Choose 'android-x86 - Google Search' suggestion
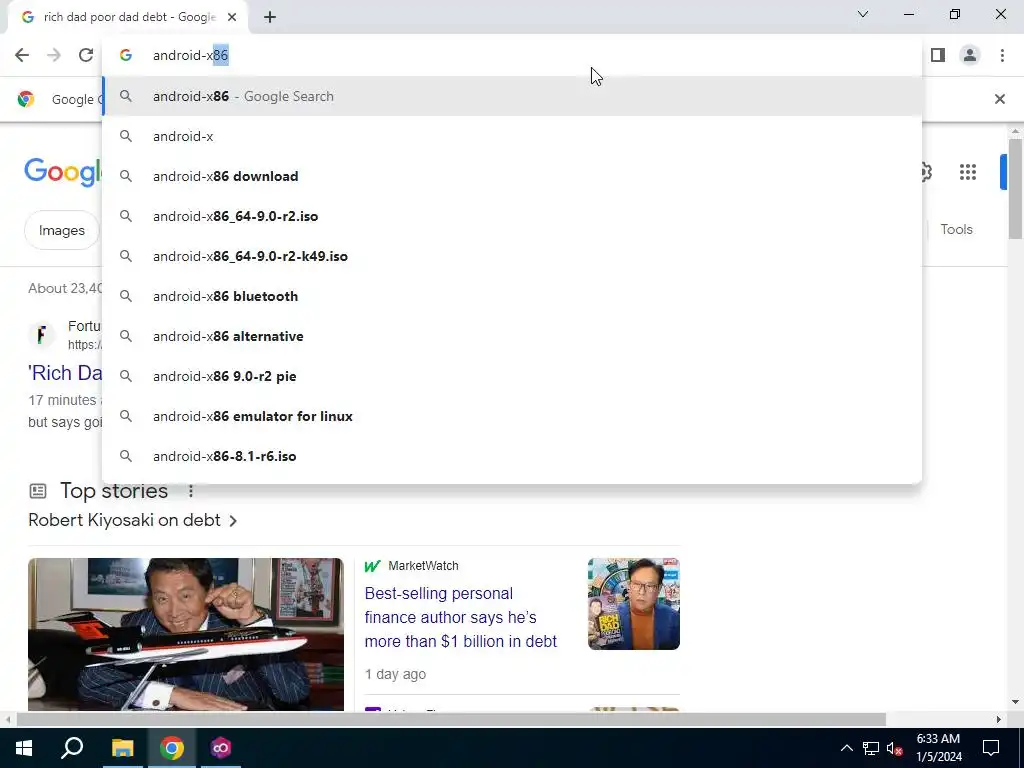This screenshot has height=768, width=1024. coord(512,97)
